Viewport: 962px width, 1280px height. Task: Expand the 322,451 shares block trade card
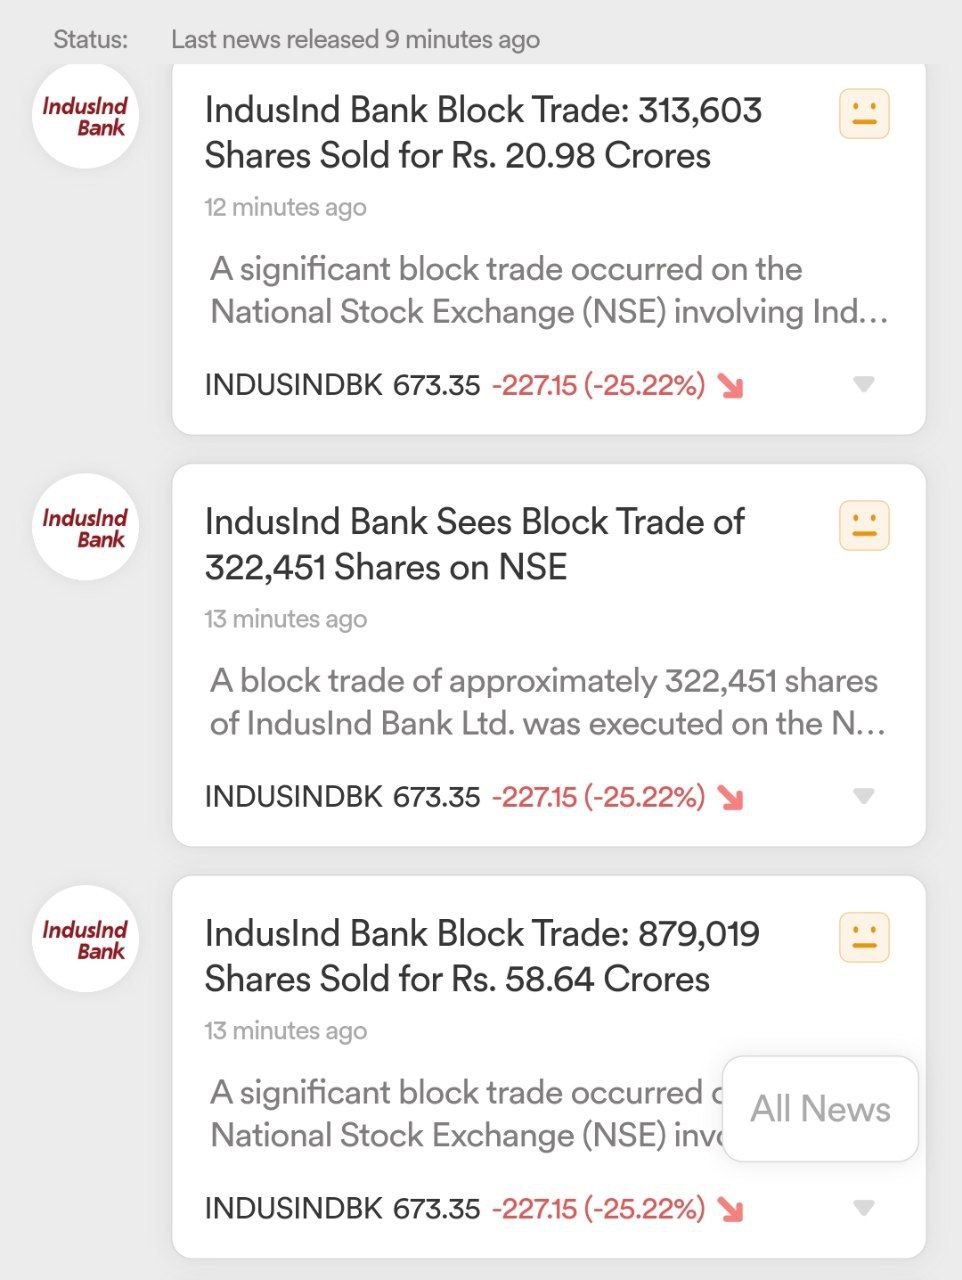pos(864,796)
